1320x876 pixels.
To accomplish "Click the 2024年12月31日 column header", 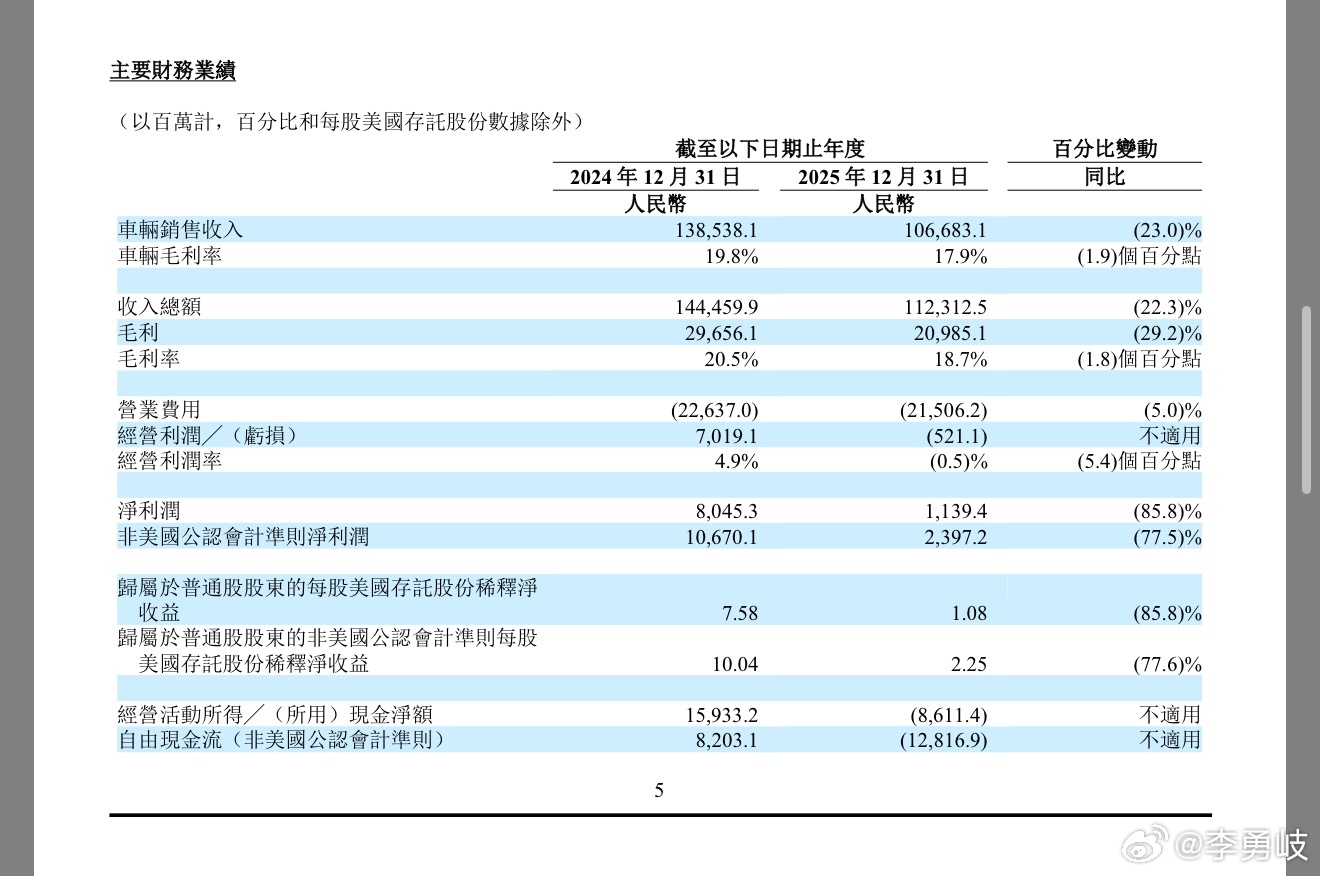I will click(x=656, y=178).
